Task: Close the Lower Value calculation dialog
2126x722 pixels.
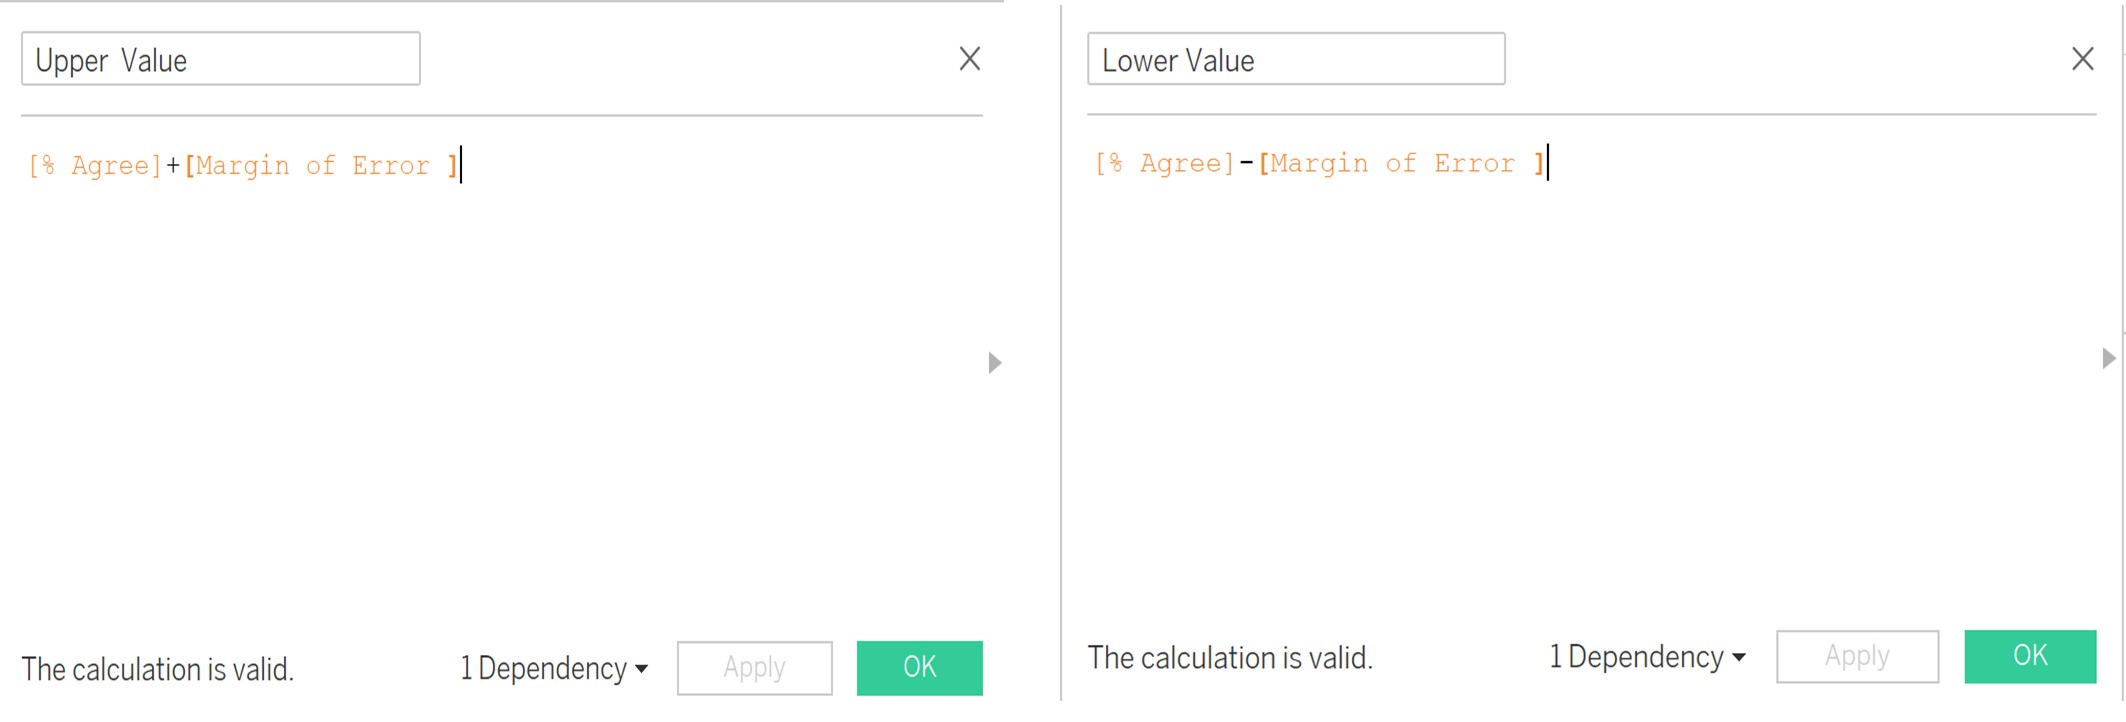Action: click(2082, 59)
